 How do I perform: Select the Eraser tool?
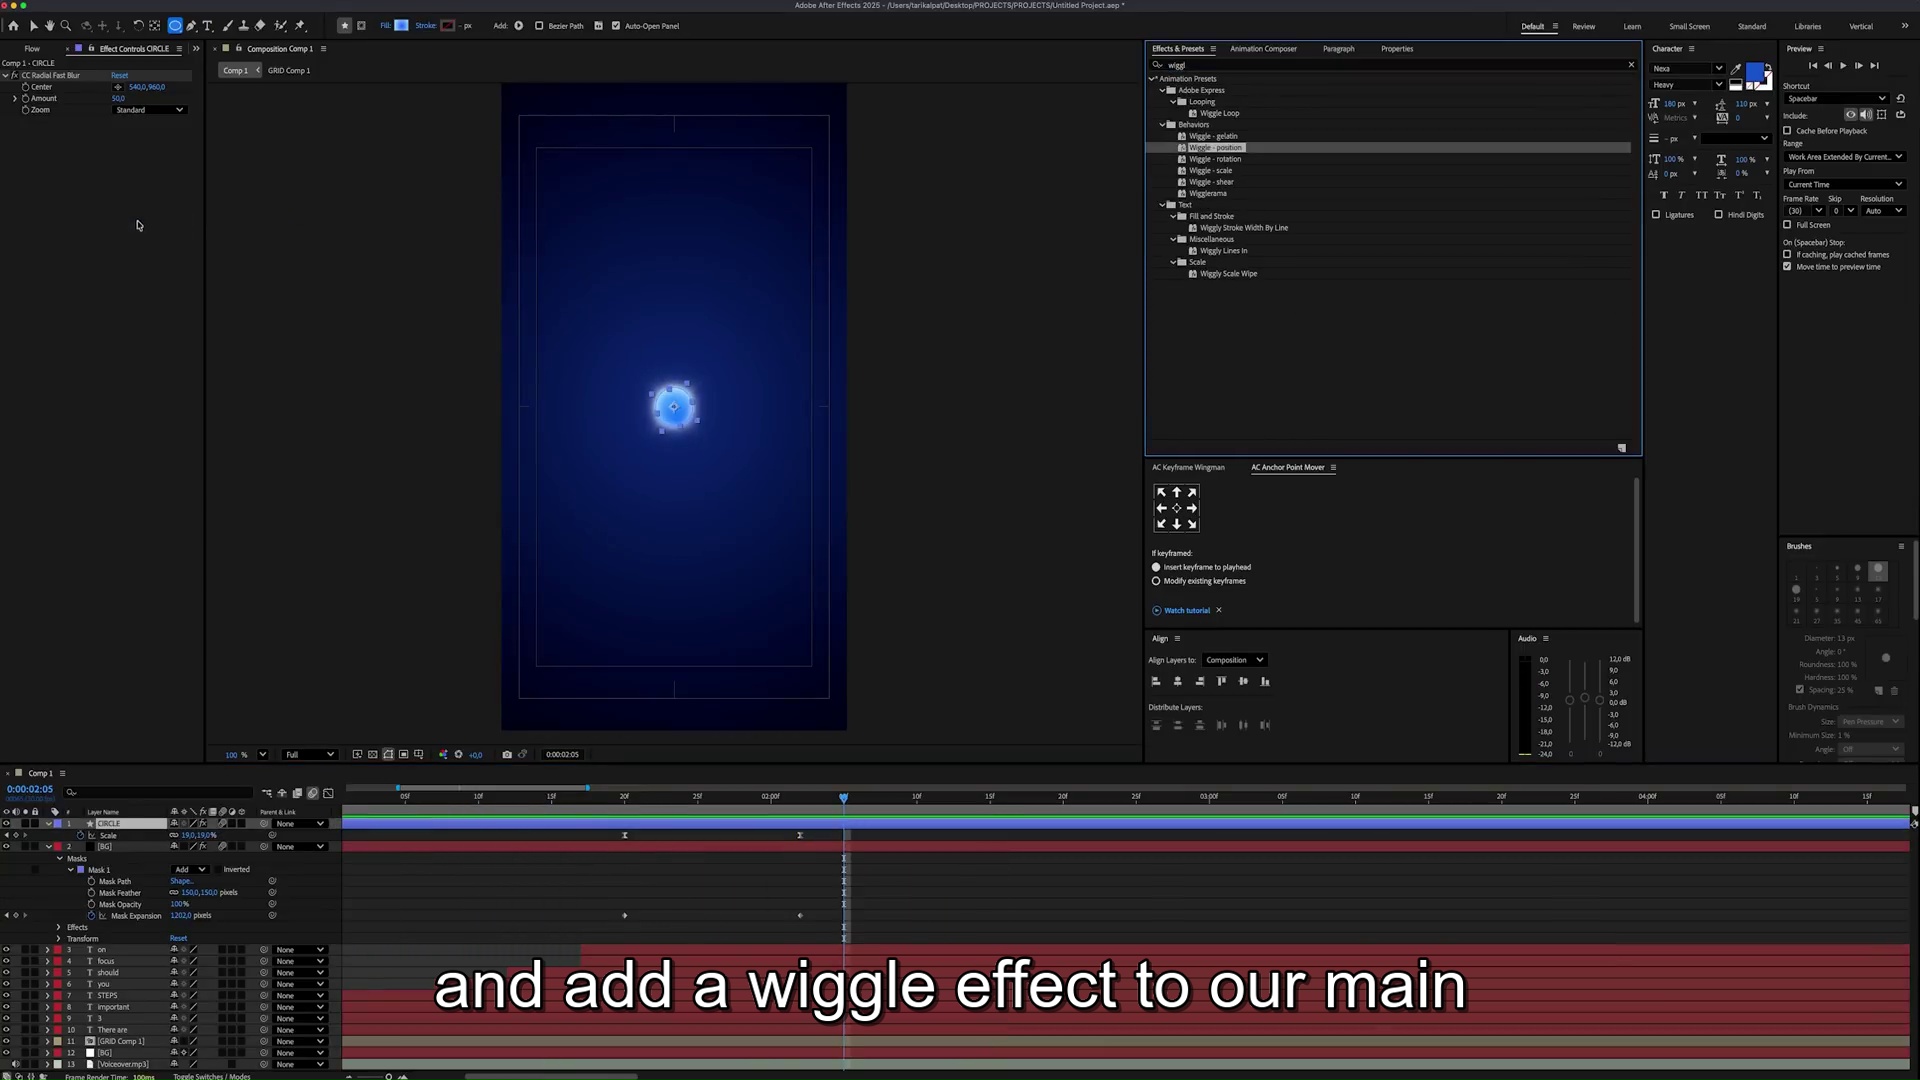pyautogui.click(x=260, y=26)
